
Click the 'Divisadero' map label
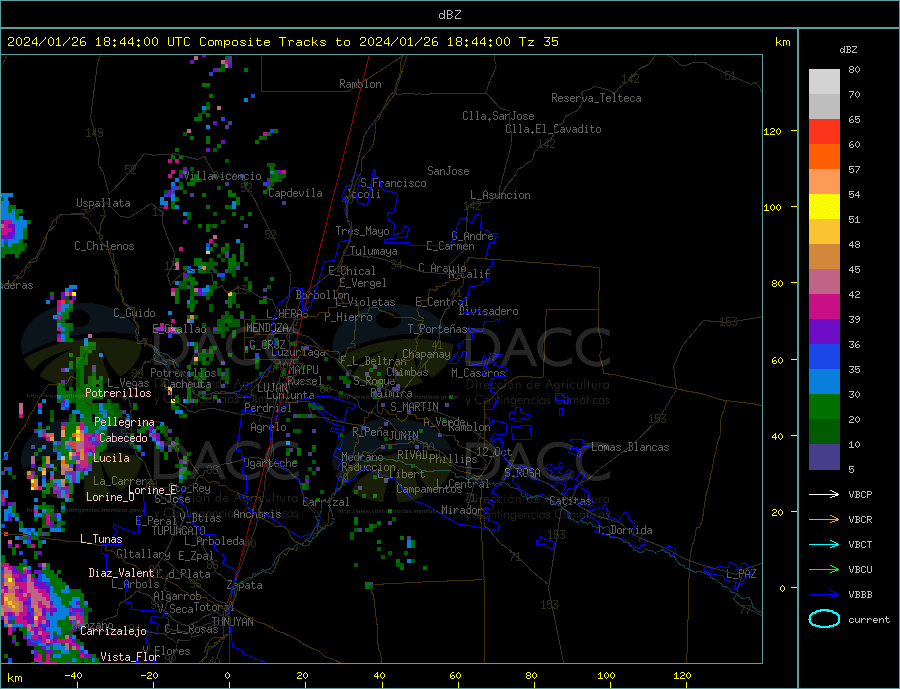pos(488,311)
